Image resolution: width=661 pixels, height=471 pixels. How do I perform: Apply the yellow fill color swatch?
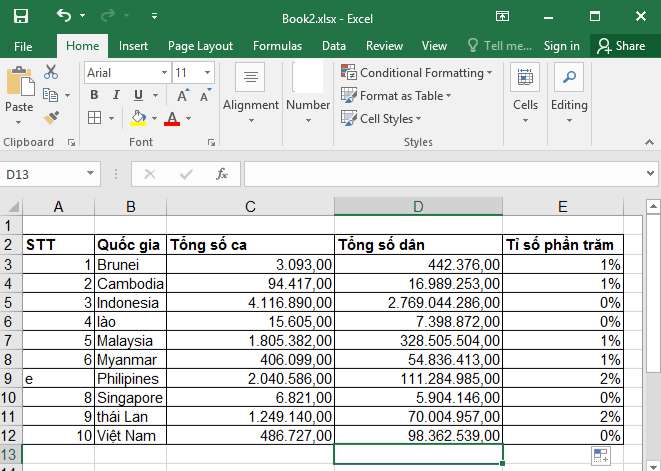pyautogui.click(x=139, y=118)
